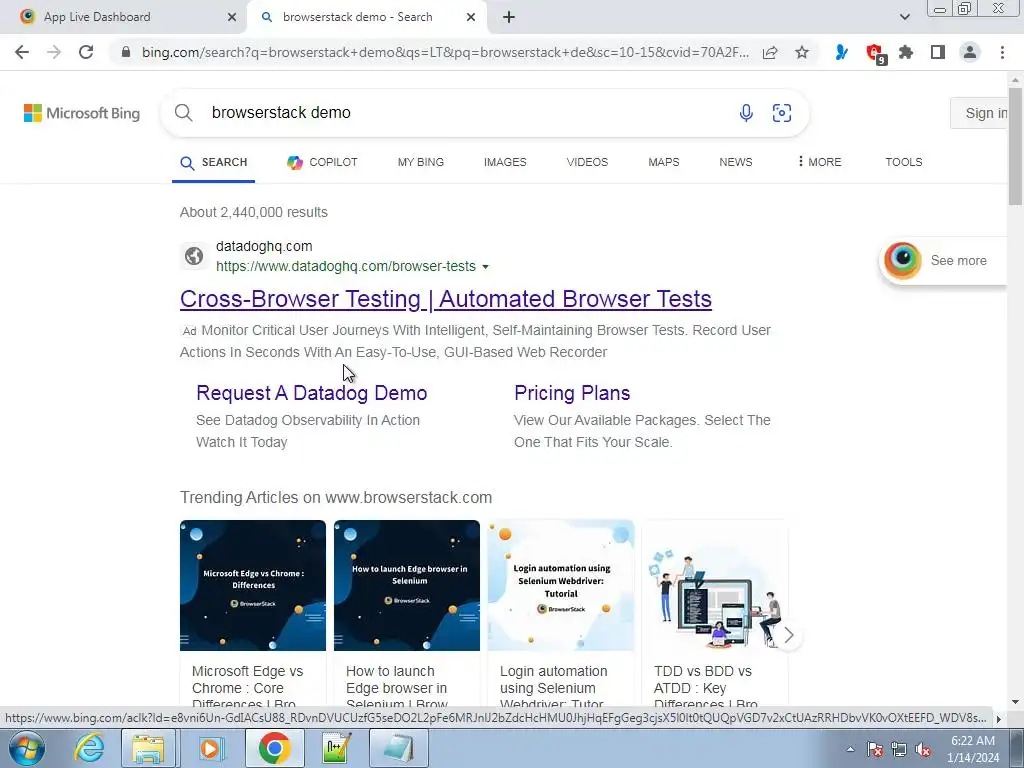Open the Microsoft Edge vs Chrome thumbnail
This screenshot has height=768, width=1024.
coord(253,585)
